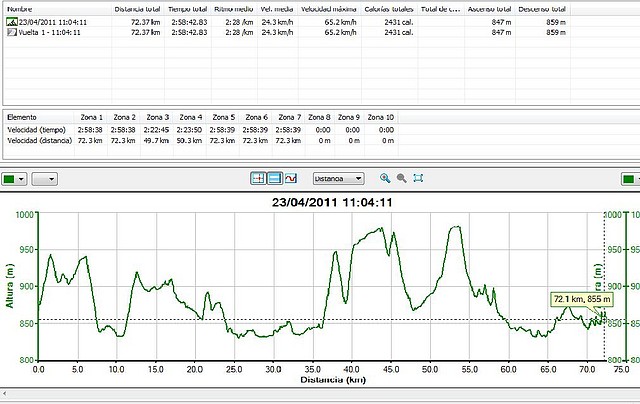
Task: Sort by the Vel. media column header
Action: click(x=277, y=9)
